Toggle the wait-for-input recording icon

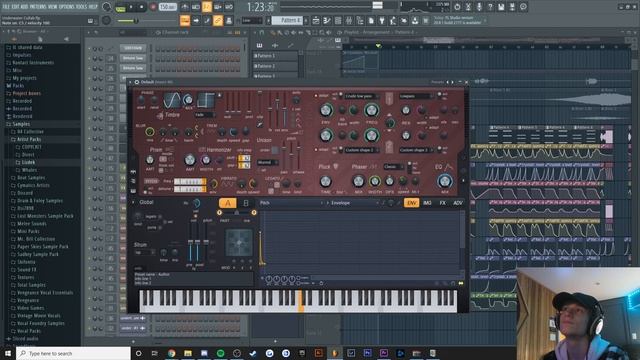click(x=196, y=7)
